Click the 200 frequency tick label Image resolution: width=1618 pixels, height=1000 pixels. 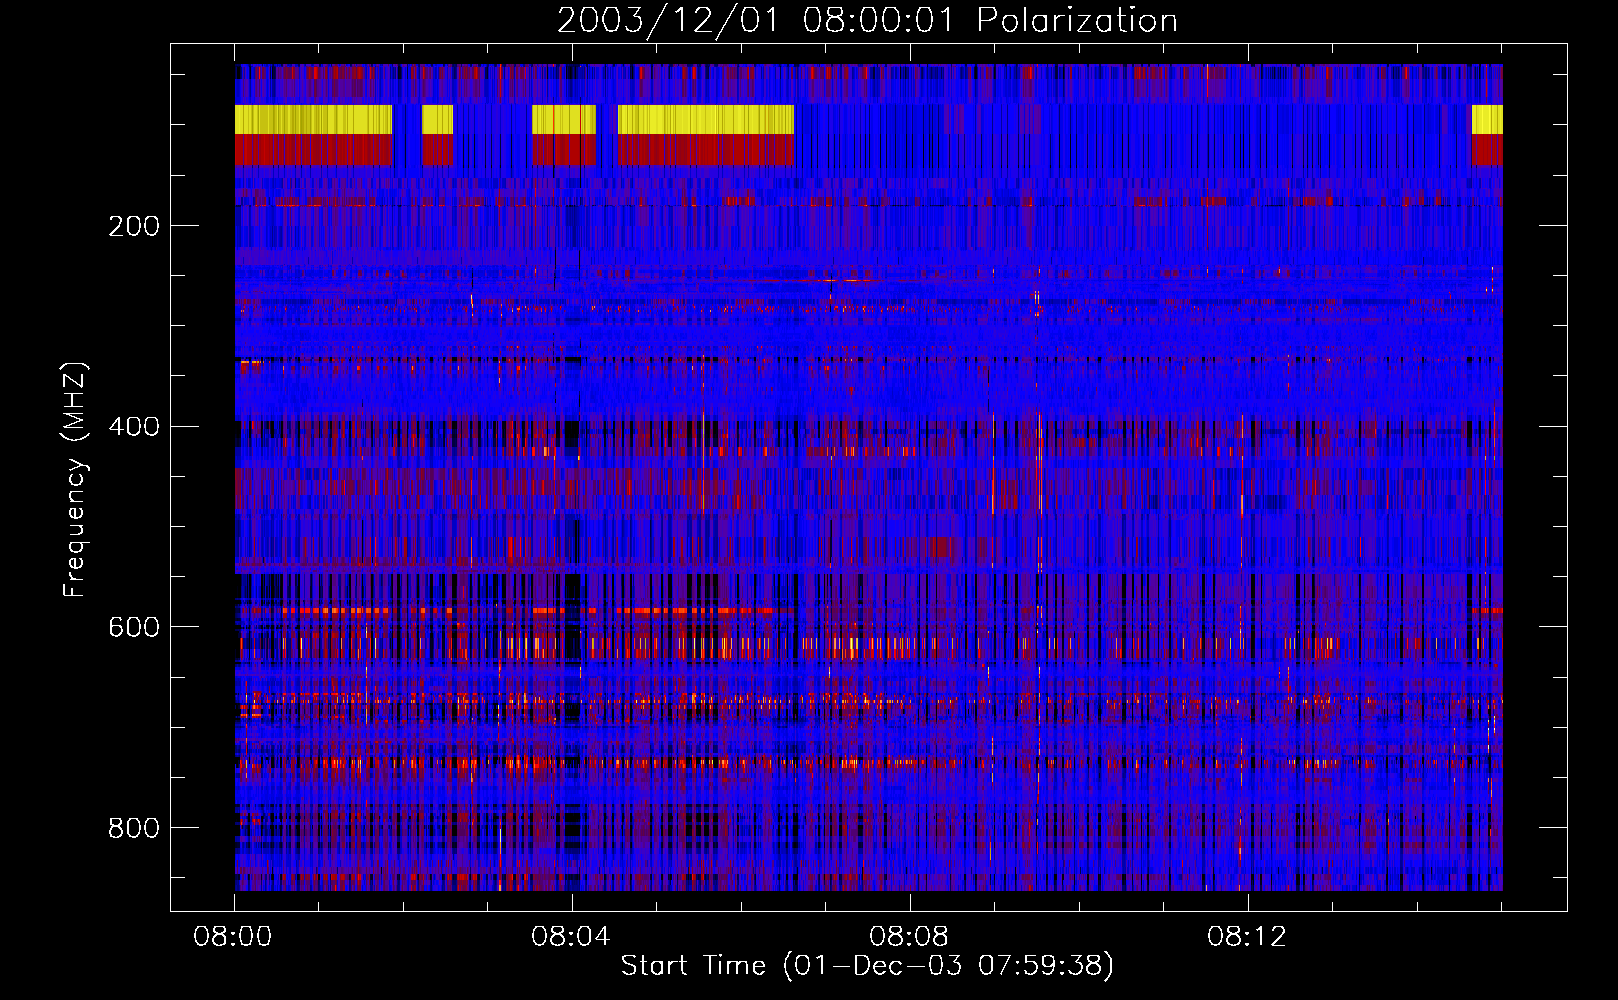pos(134,226)
